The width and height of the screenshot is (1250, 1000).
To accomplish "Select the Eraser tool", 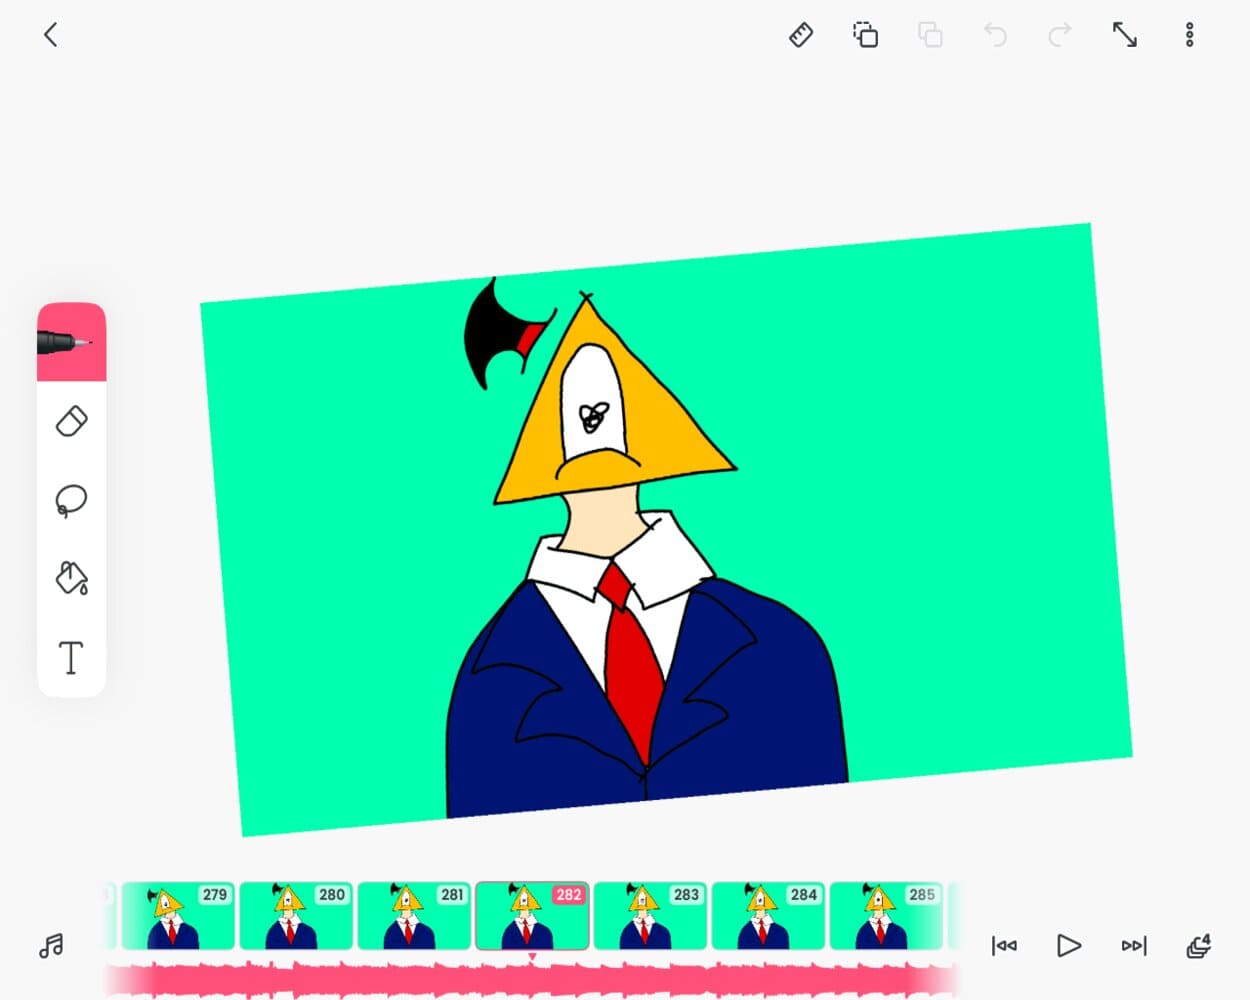I will tap(71, 421).
